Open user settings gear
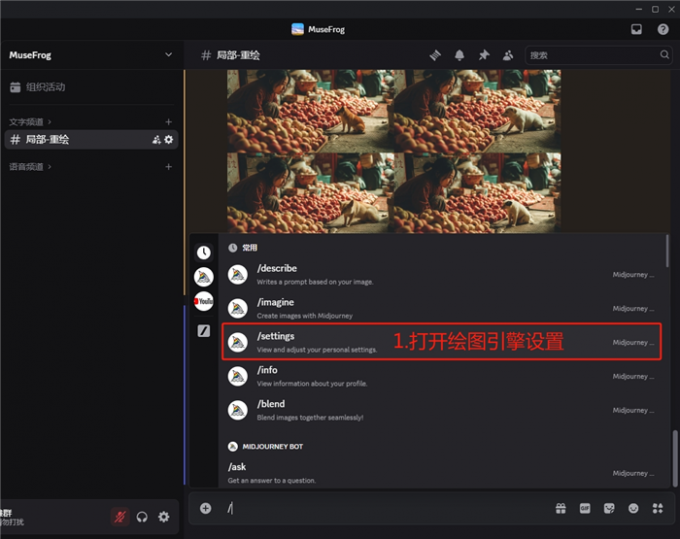Screen dimensions: 680x539 tap(163, 516)
